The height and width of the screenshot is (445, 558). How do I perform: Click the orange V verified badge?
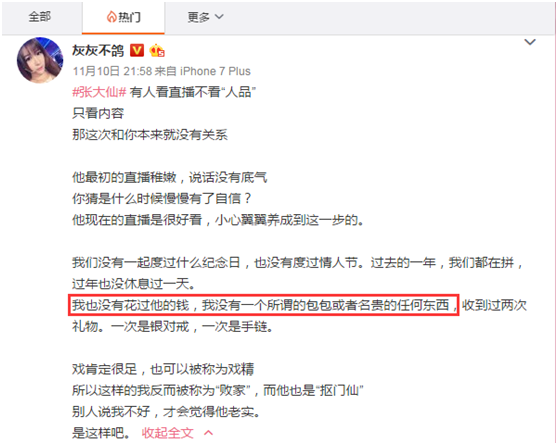coord(137,51)
